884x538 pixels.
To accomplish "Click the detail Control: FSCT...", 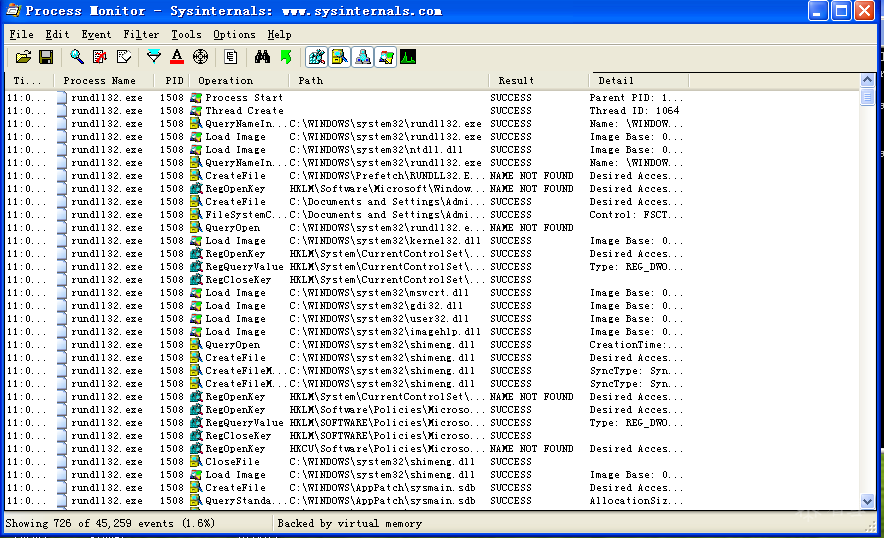I will 636,215.
